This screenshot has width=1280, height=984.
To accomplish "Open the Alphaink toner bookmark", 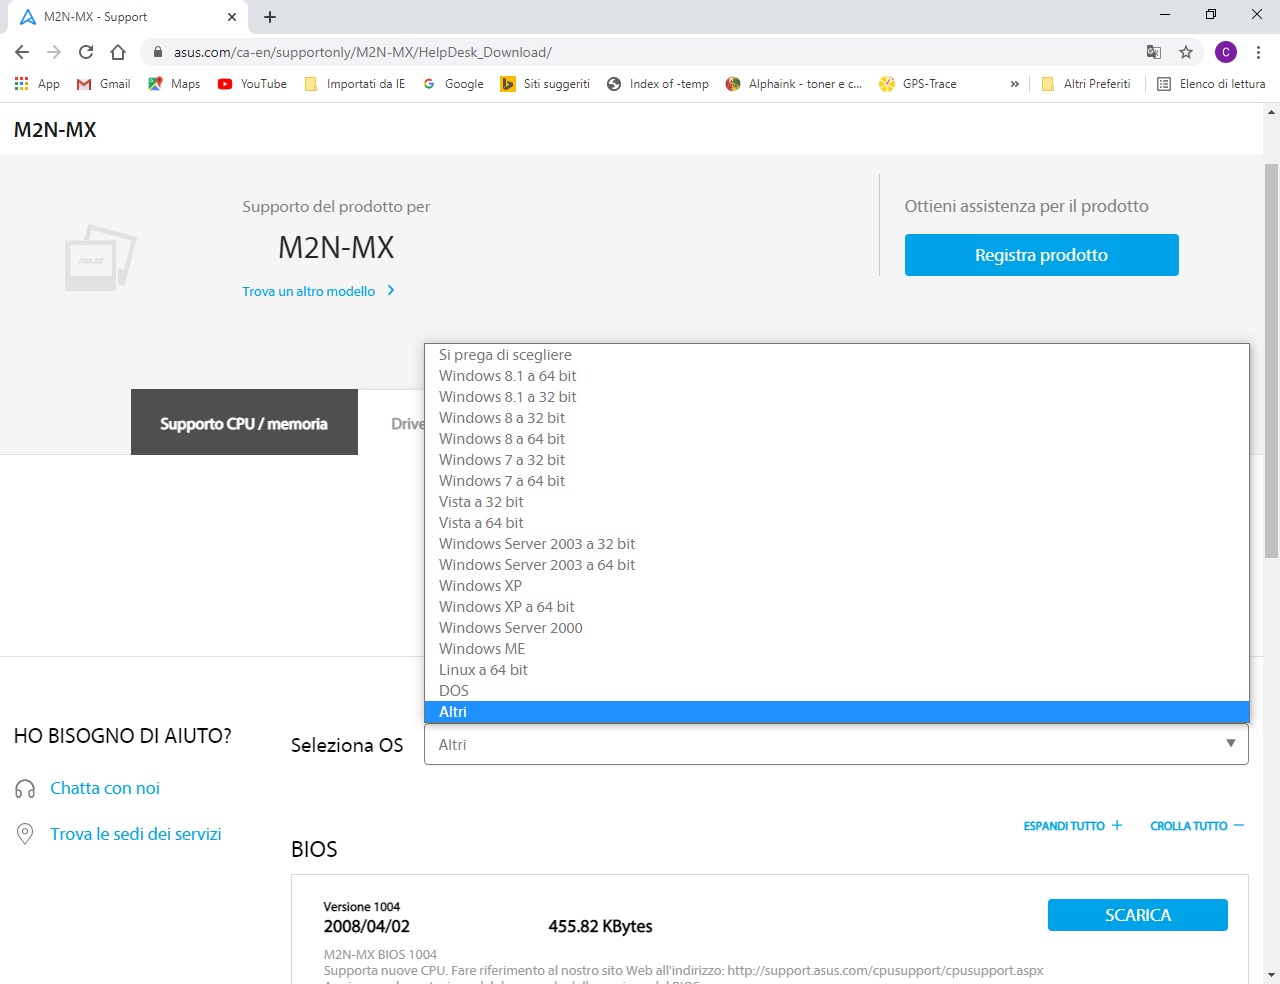I will click(x=794, y=84).
